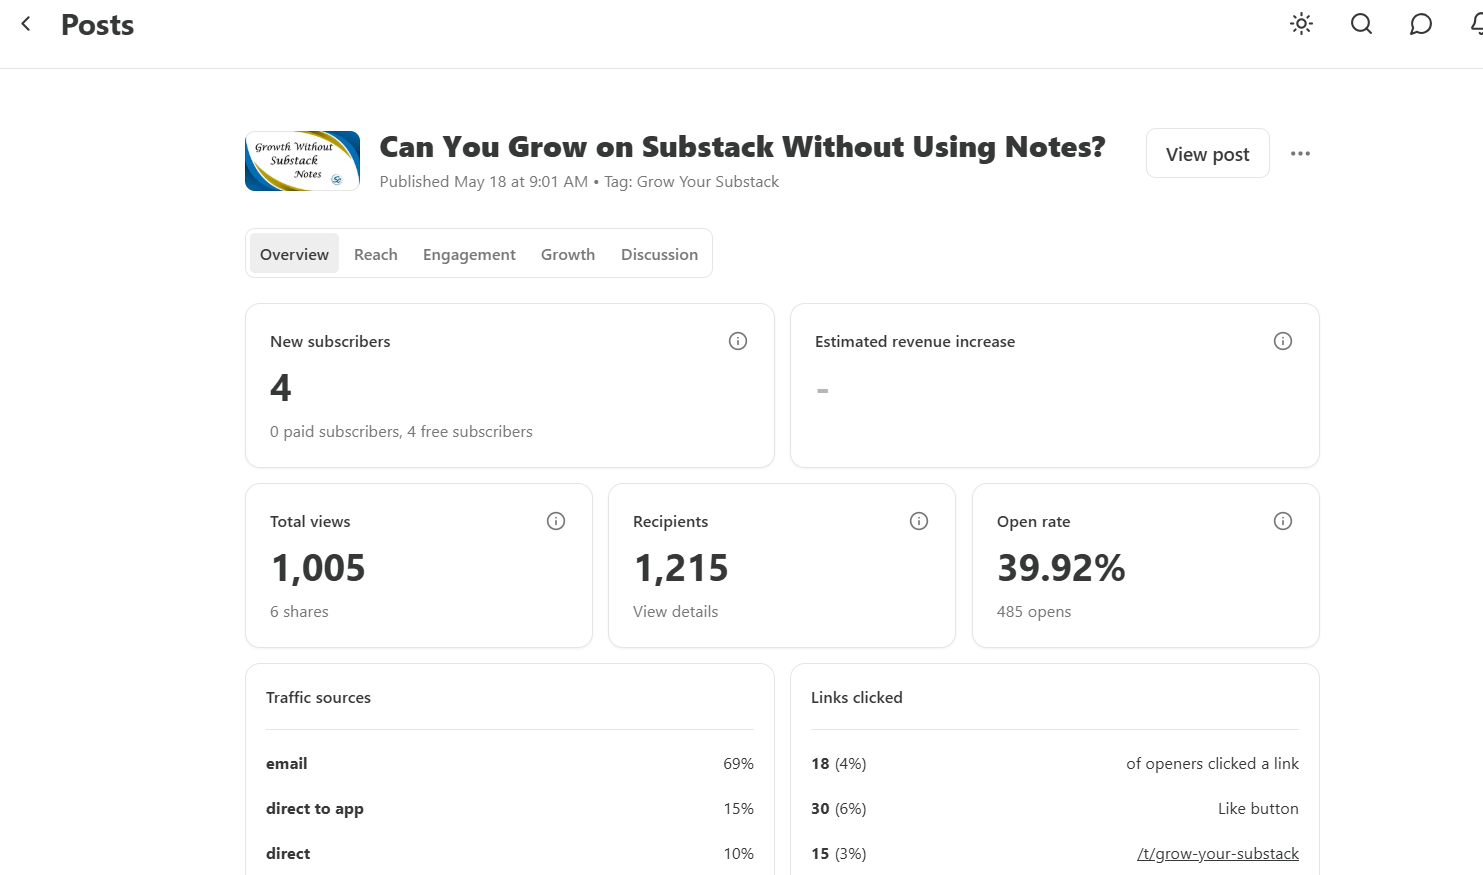Switch to the Engagement tab
Screen dimensions: 1483x875
click(x=469, y=254)
